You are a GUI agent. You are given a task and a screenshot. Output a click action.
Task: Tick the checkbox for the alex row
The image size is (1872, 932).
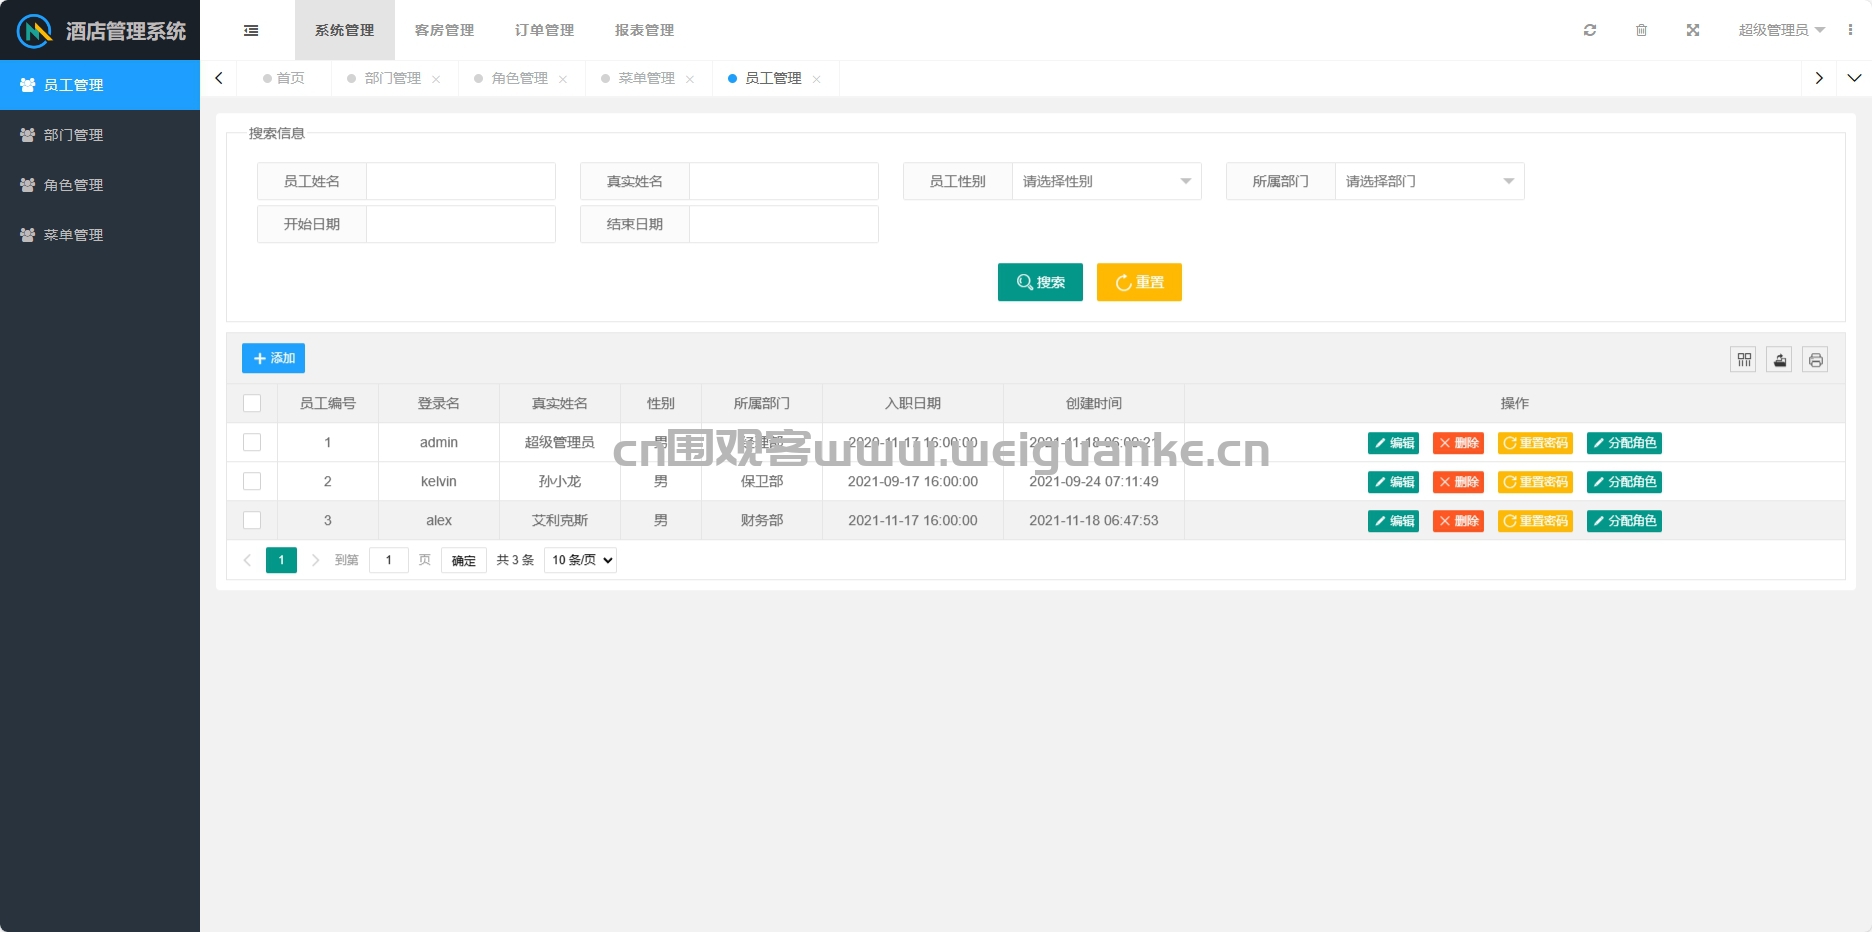(252, 520)
